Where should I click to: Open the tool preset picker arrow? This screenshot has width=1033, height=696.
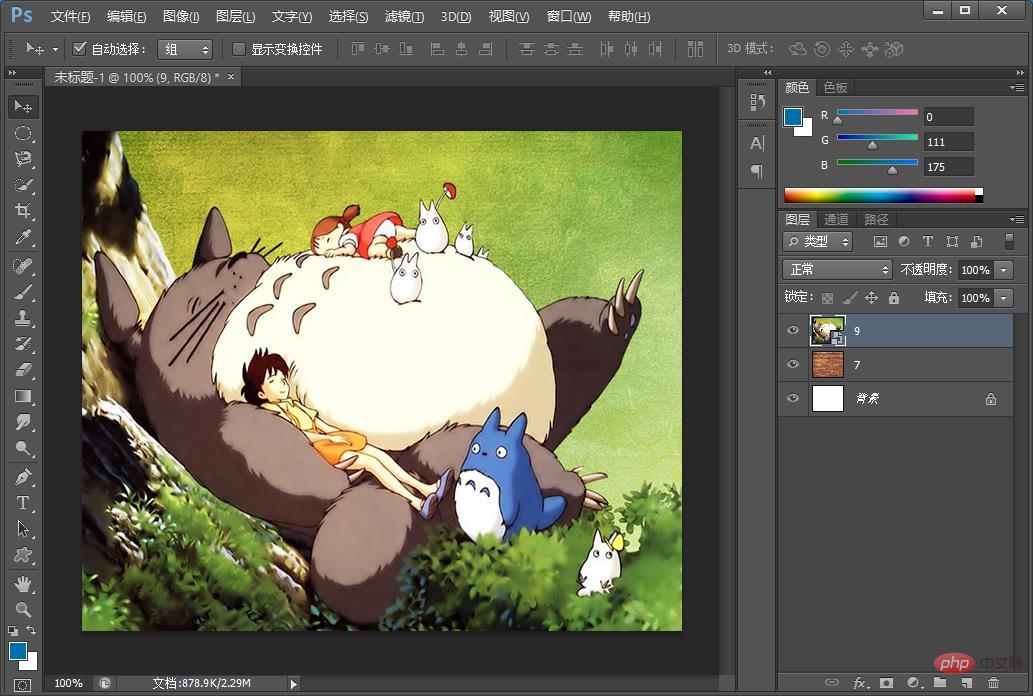click(x=55, y=49)
